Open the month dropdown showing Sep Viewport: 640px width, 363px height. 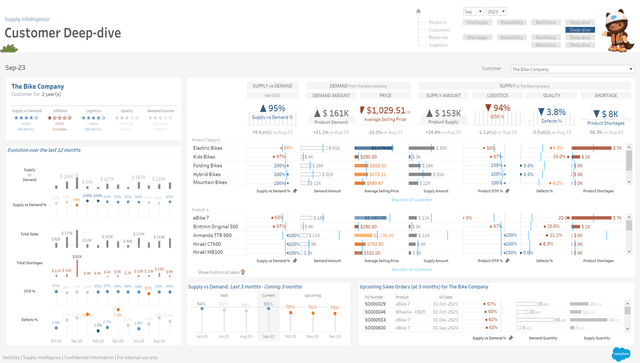coord(473,11)
